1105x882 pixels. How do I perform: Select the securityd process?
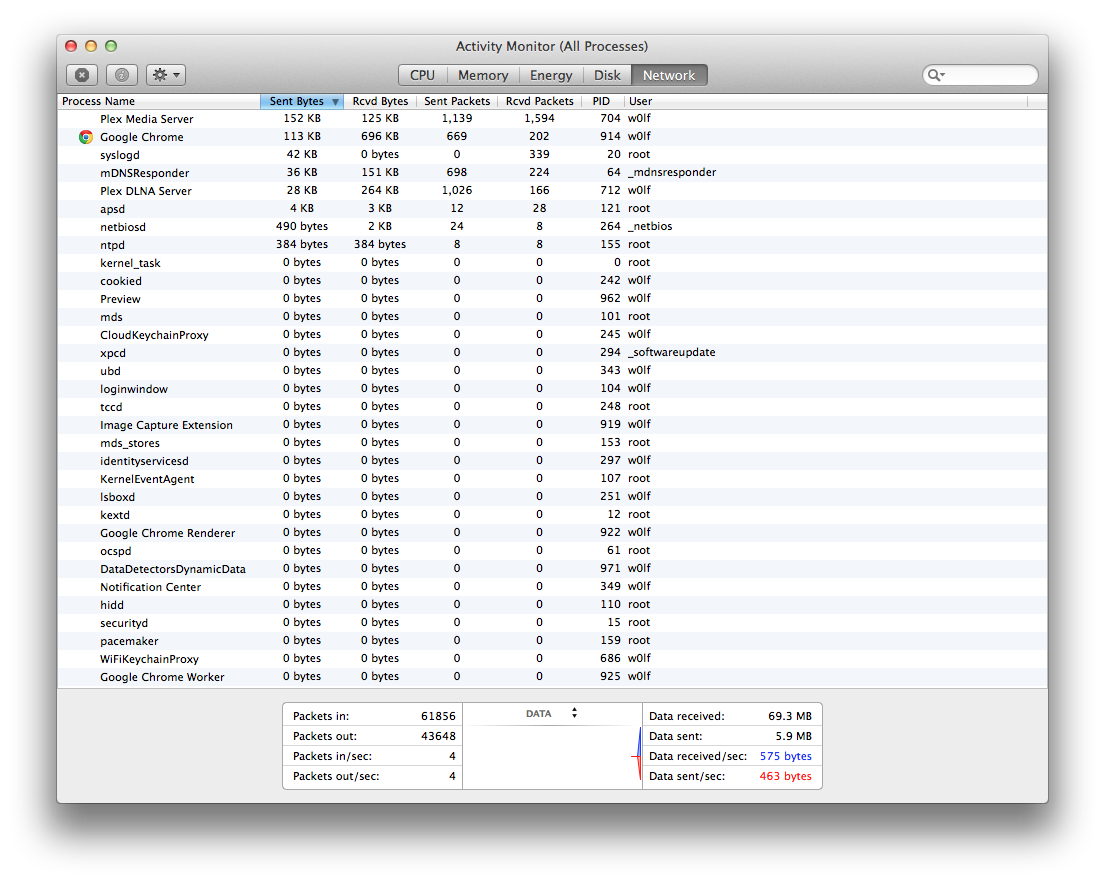coord(552,623)
